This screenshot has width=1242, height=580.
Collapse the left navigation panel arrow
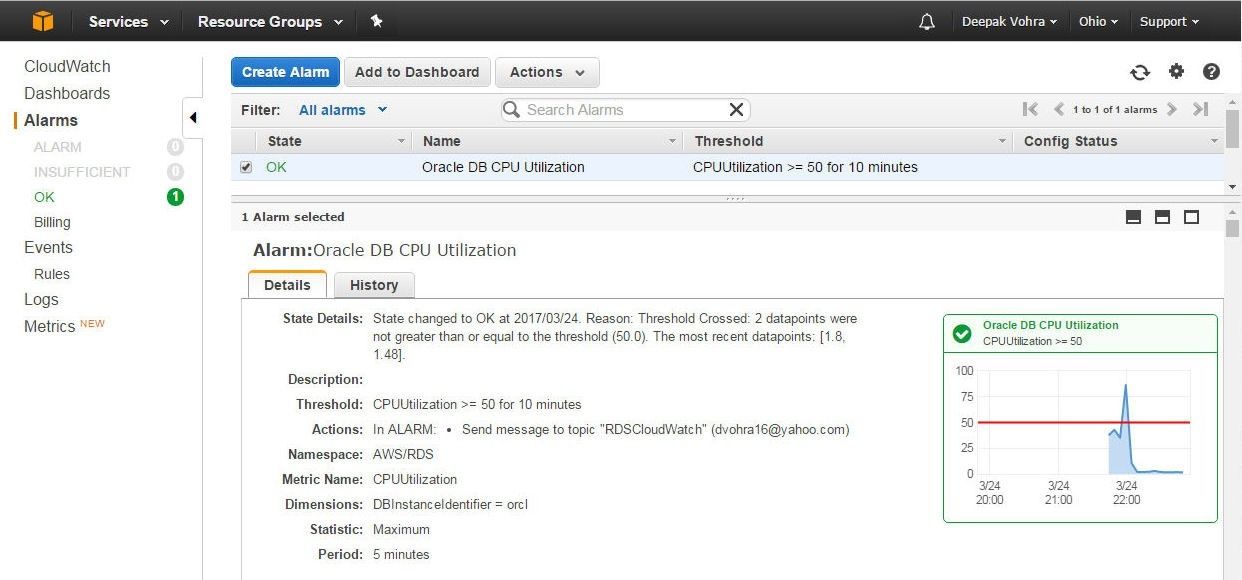pos(192,118)
